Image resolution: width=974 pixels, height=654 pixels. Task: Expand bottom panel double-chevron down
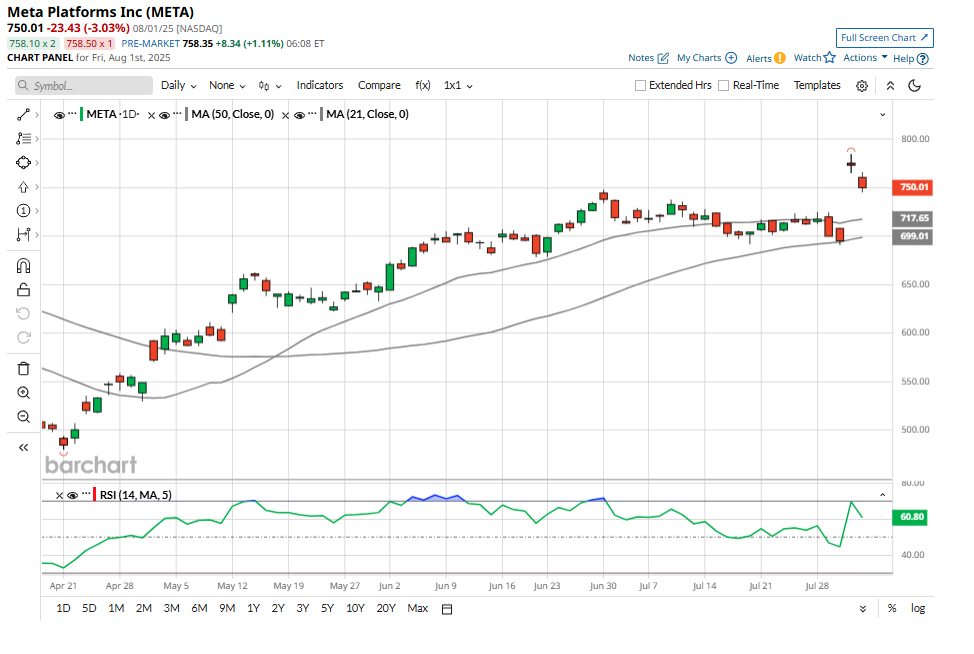(x=863, y=609)
